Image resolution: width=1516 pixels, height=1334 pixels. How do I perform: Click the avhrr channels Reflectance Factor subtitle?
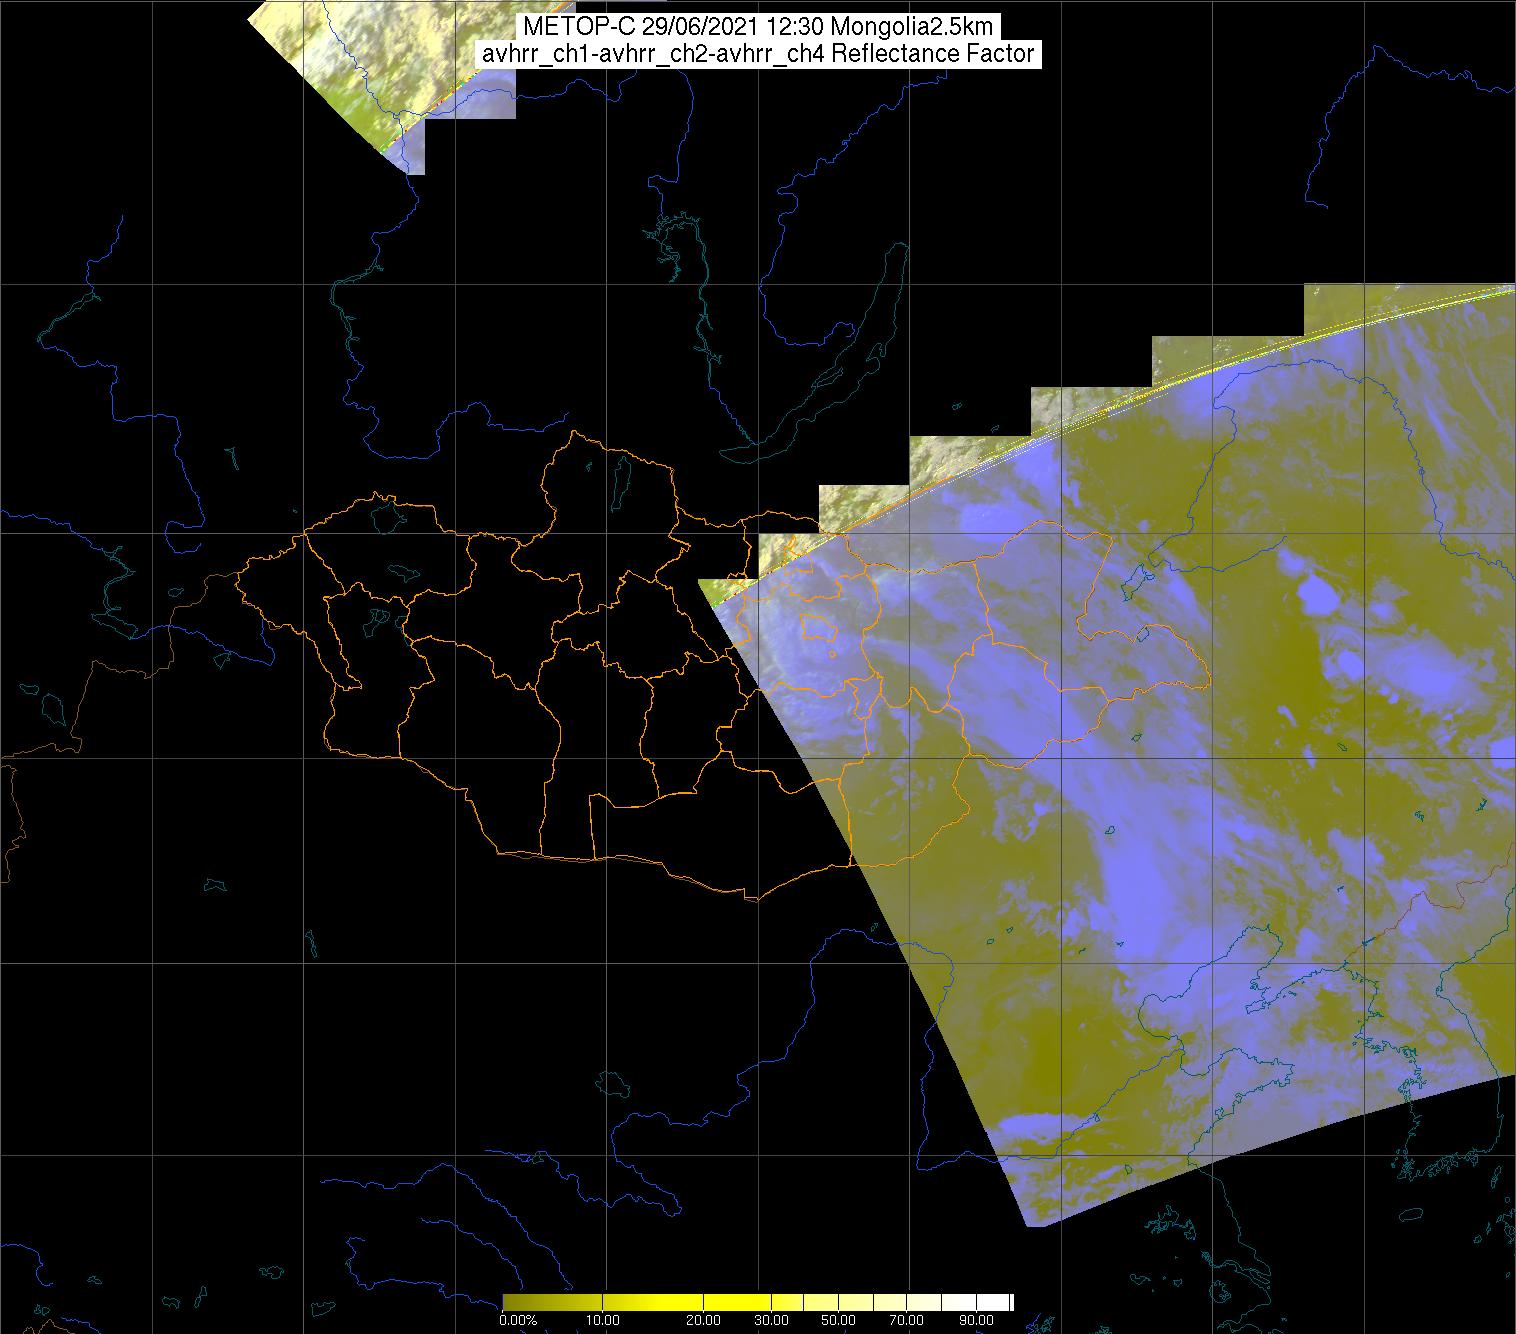(757, 54)
